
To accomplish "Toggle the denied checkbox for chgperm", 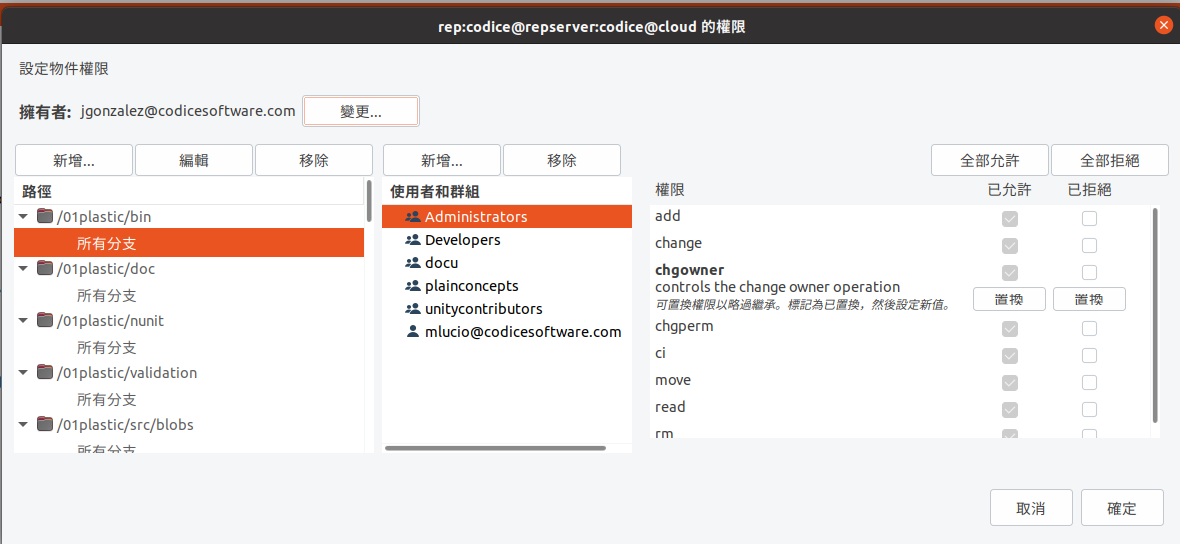I will [x=1089, y=329].
